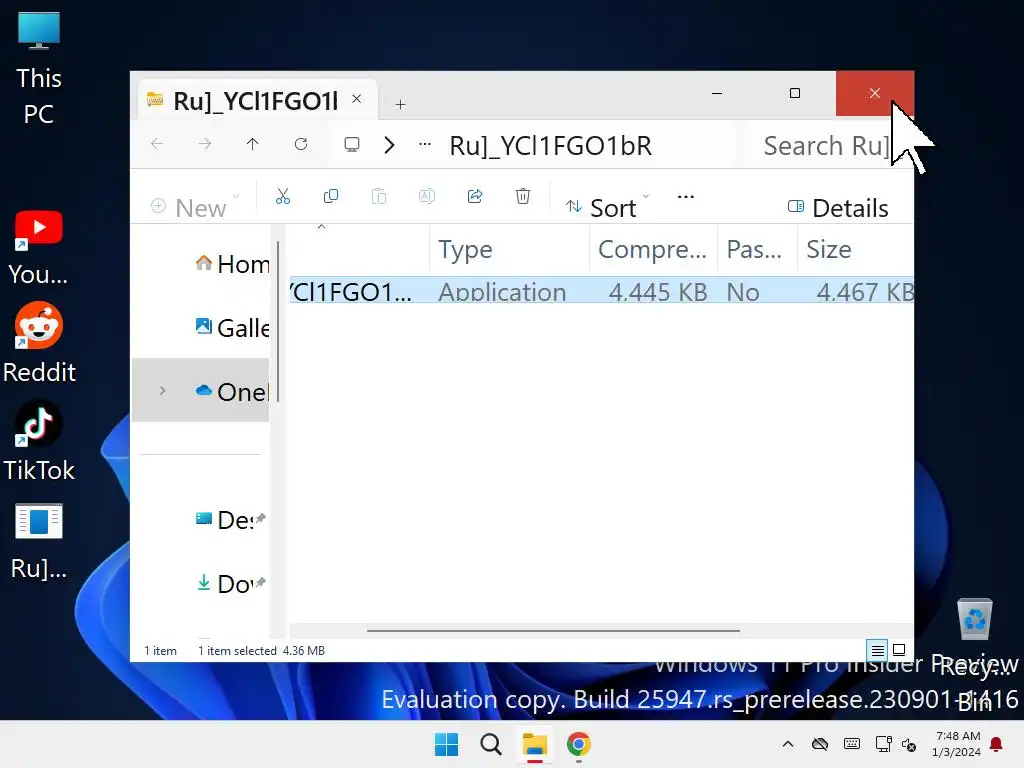Toggle the Details pane
Viewport: 1024px width, 768px height.
point(838,208)
